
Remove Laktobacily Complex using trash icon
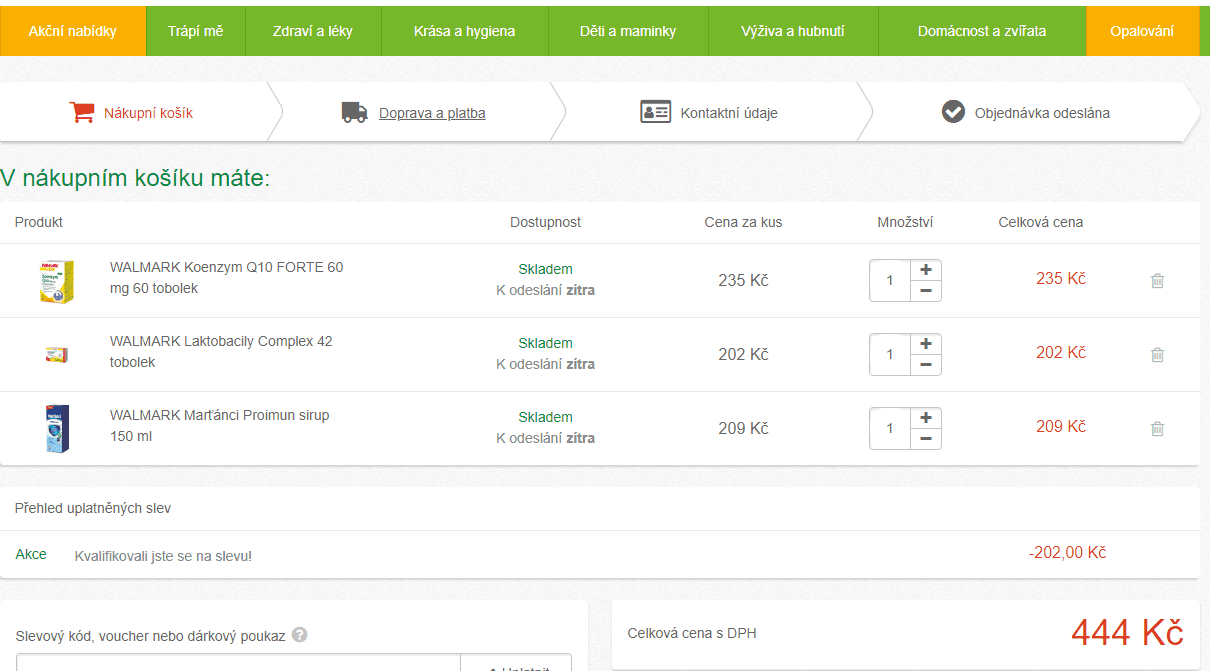[x=1157, y=355]
